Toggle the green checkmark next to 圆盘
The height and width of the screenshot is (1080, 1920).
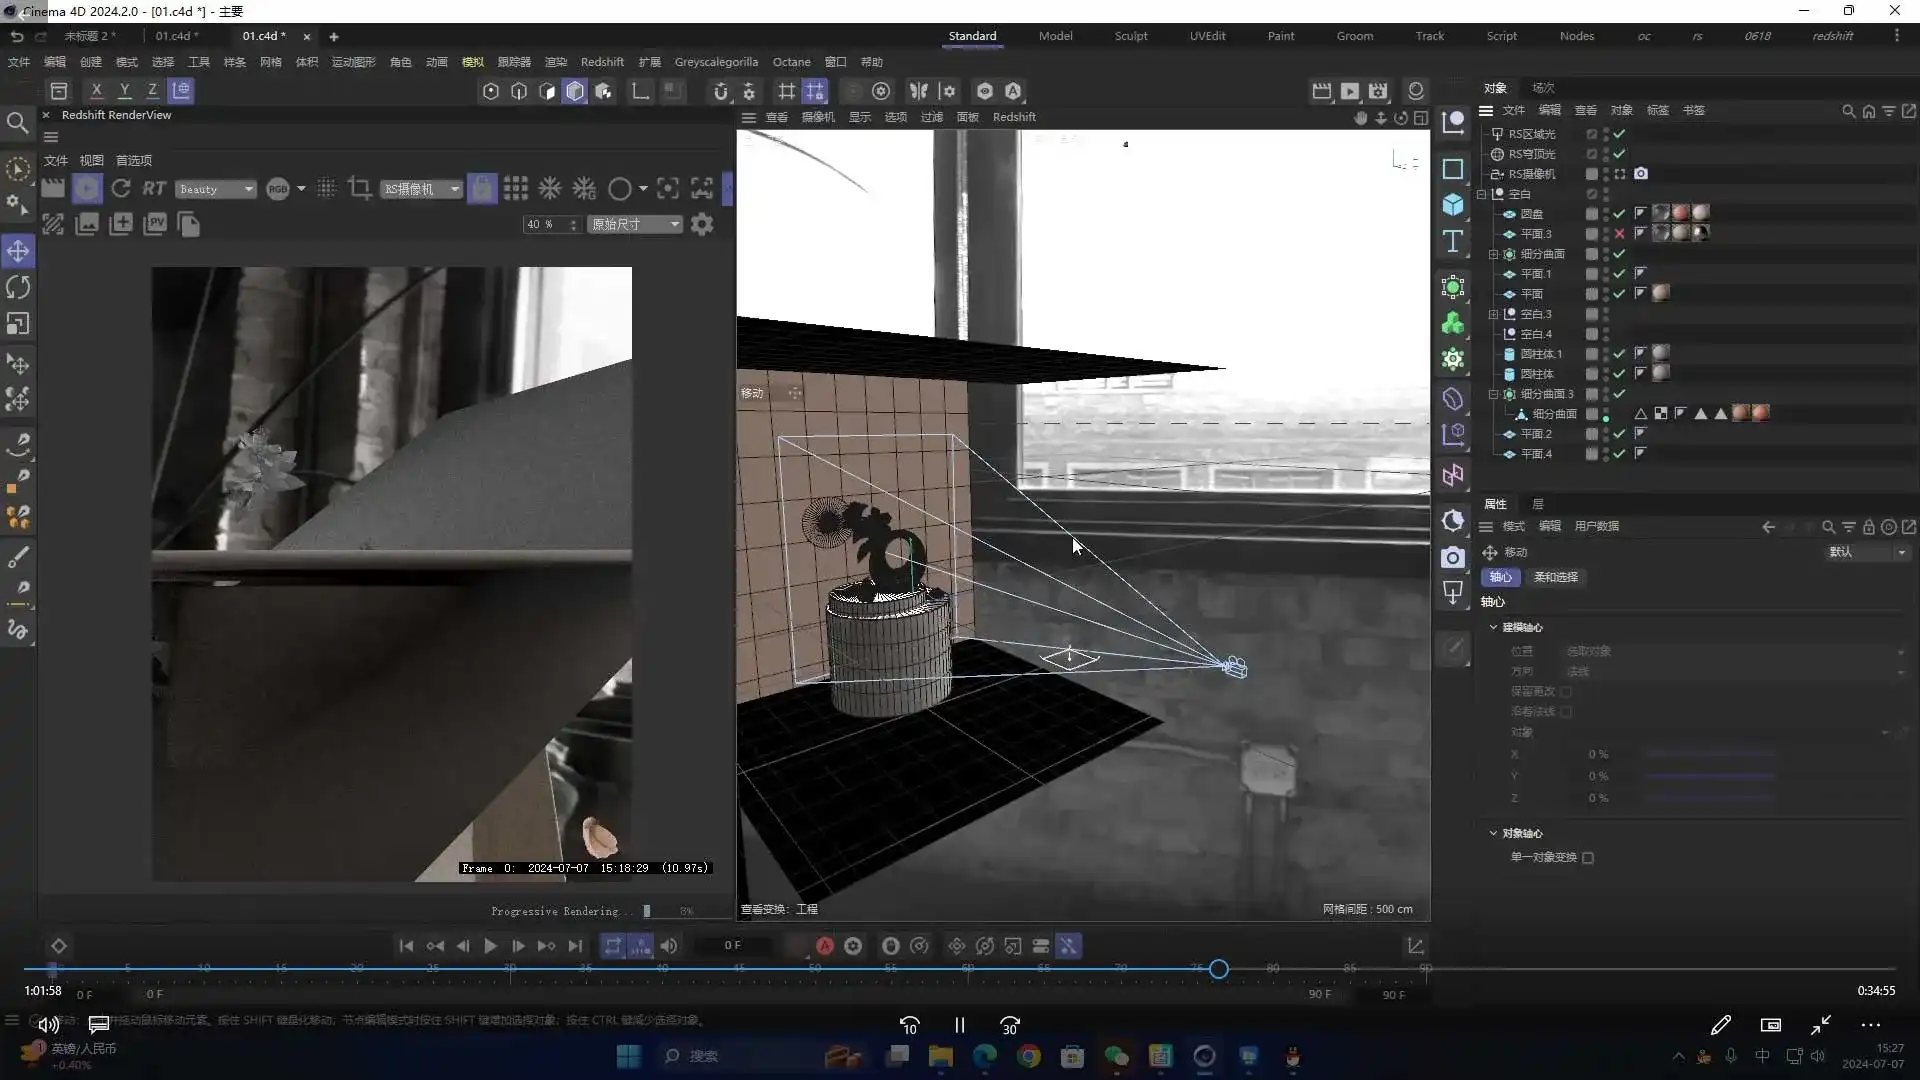[x=1619, y=213]
